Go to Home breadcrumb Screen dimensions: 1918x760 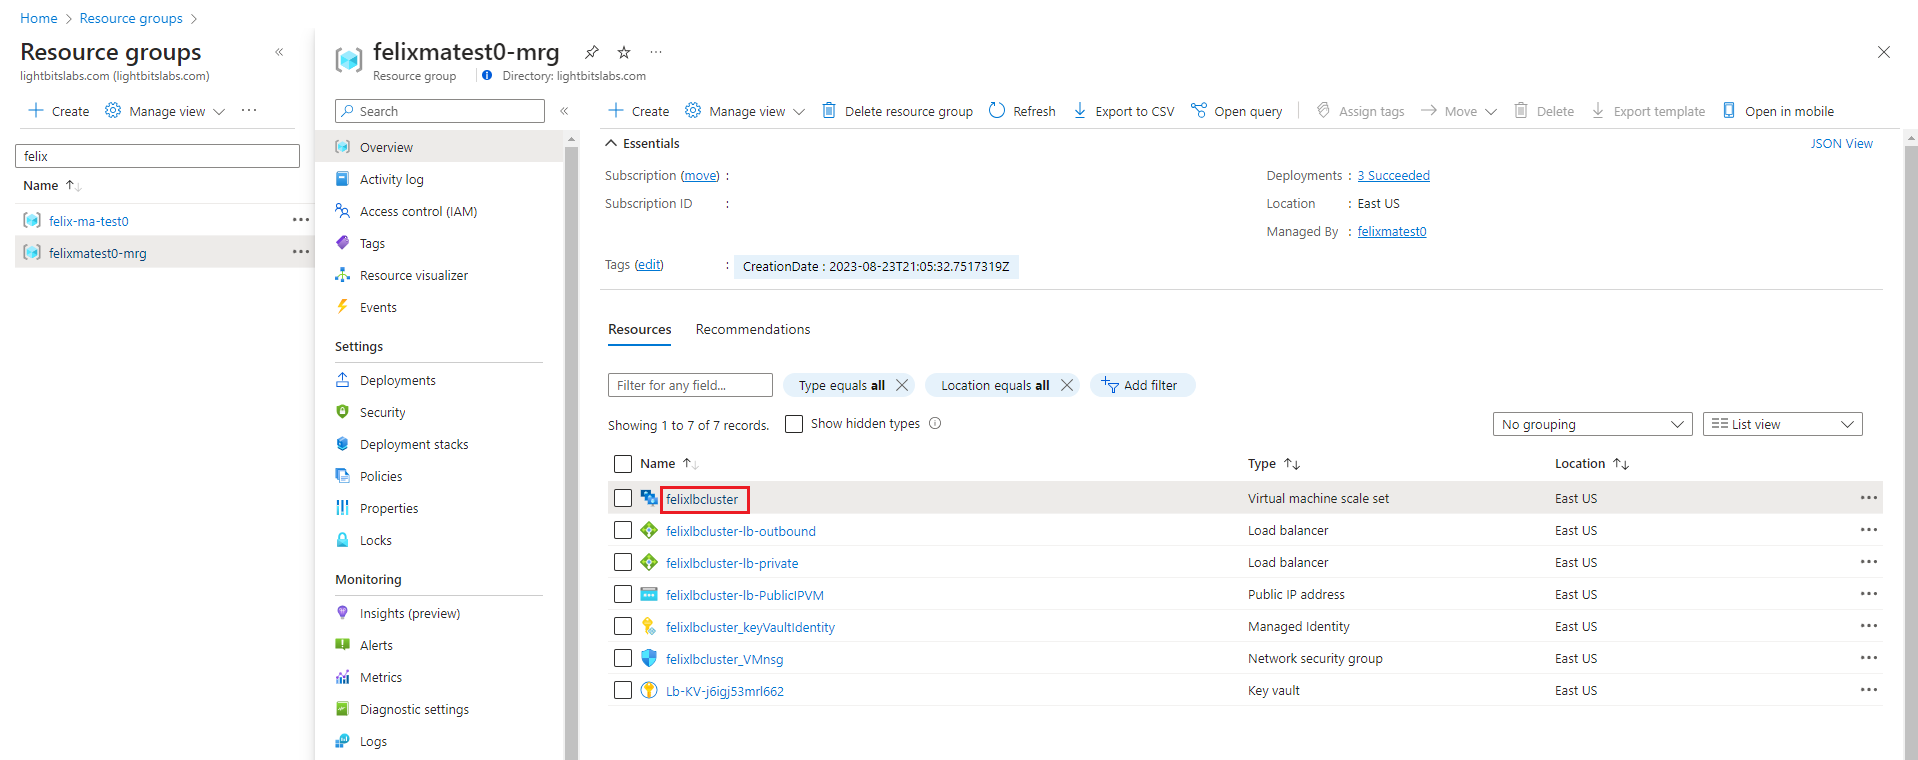pos(39,18)
